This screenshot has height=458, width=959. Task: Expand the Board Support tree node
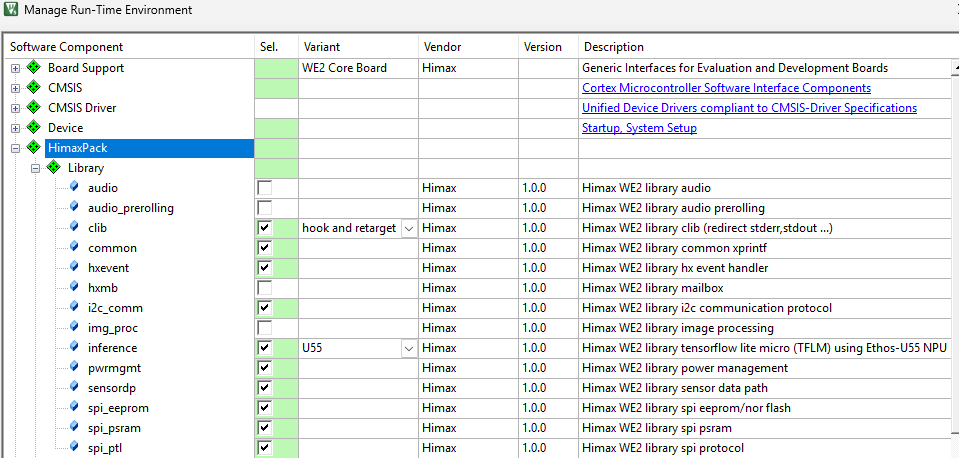point(15,68)
